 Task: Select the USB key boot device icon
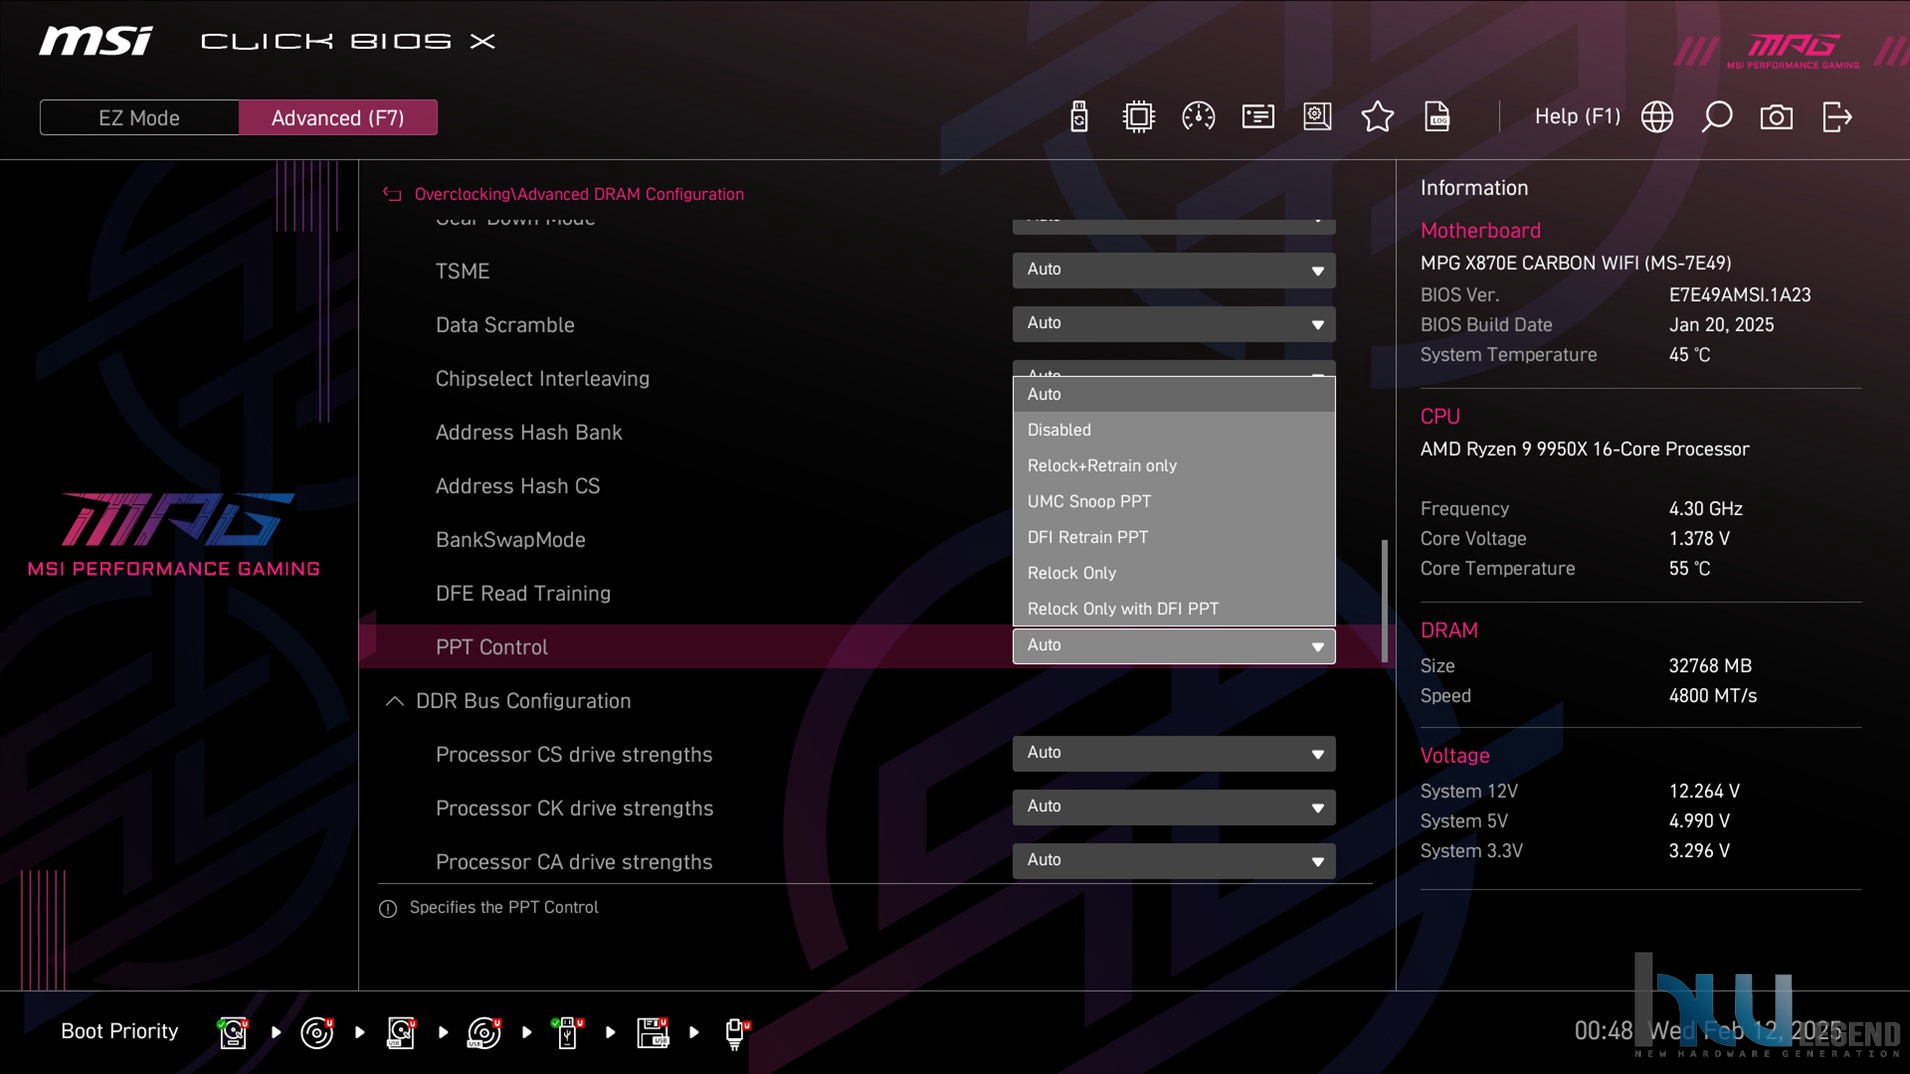tap(568, 1032)
